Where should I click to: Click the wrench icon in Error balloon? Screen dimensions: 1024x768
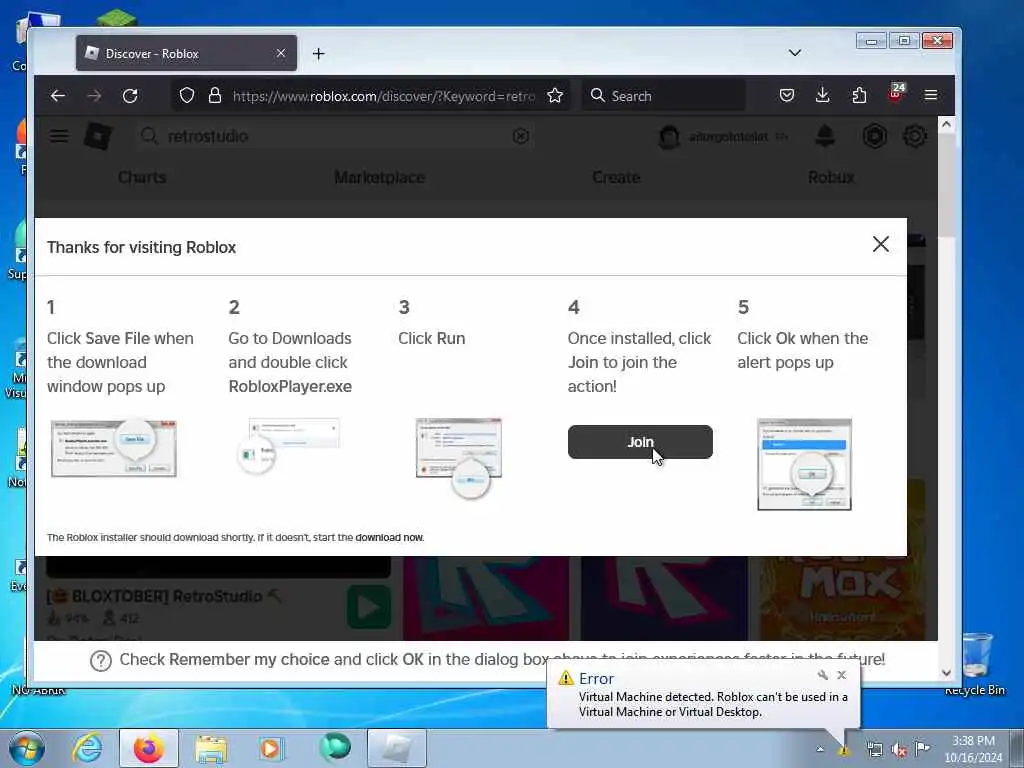823,675
